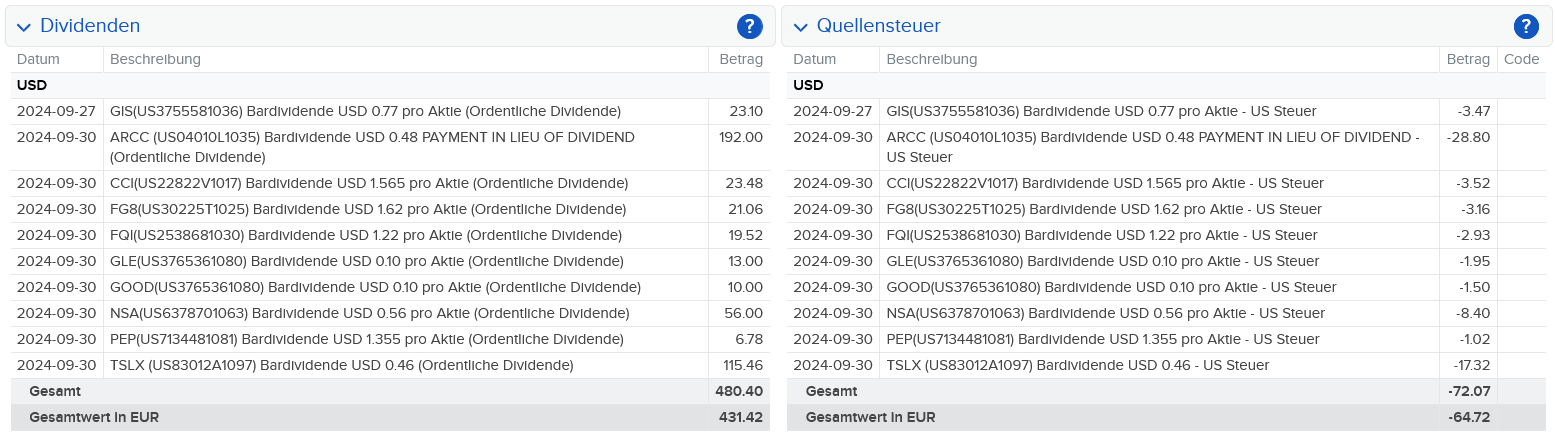The width and height of the screenshot is (1555, 435).
Task: Select the ARCC dividend row of 192.00
Action: tap(390, 147)
